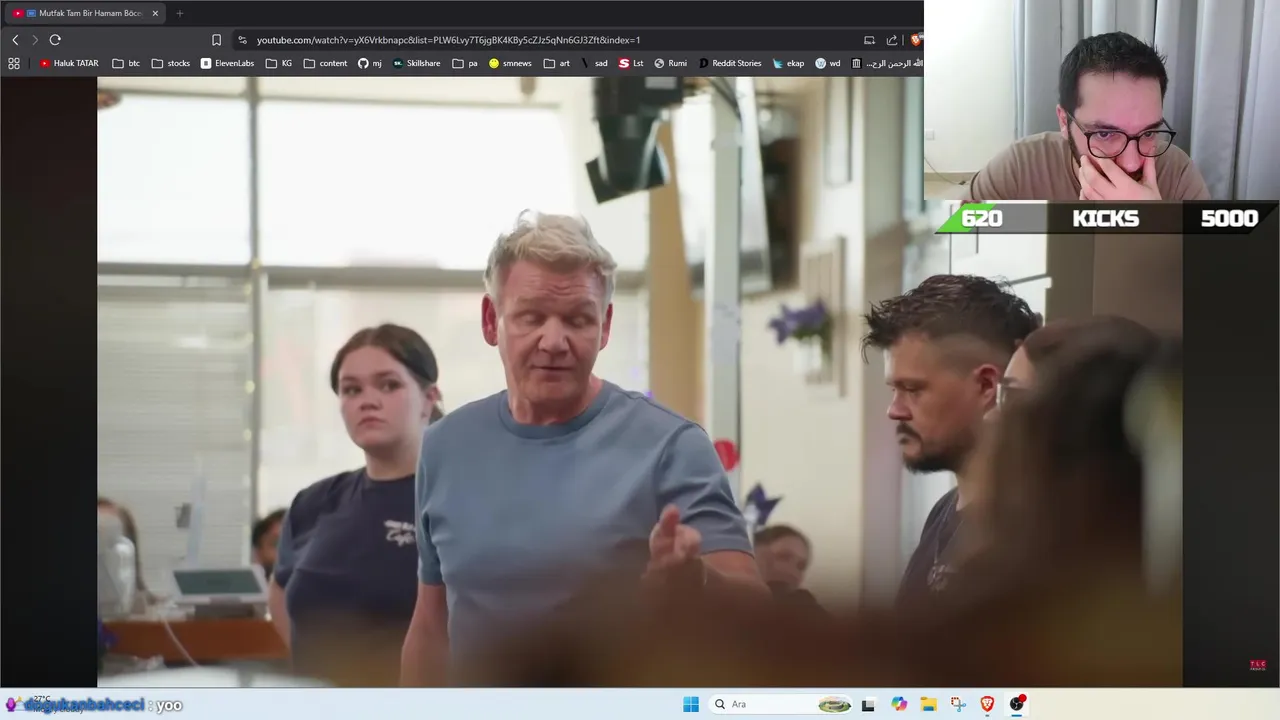Open the Lst bookmark
The height and width of the screenshot is (720, 1280).
click(631, 63)
